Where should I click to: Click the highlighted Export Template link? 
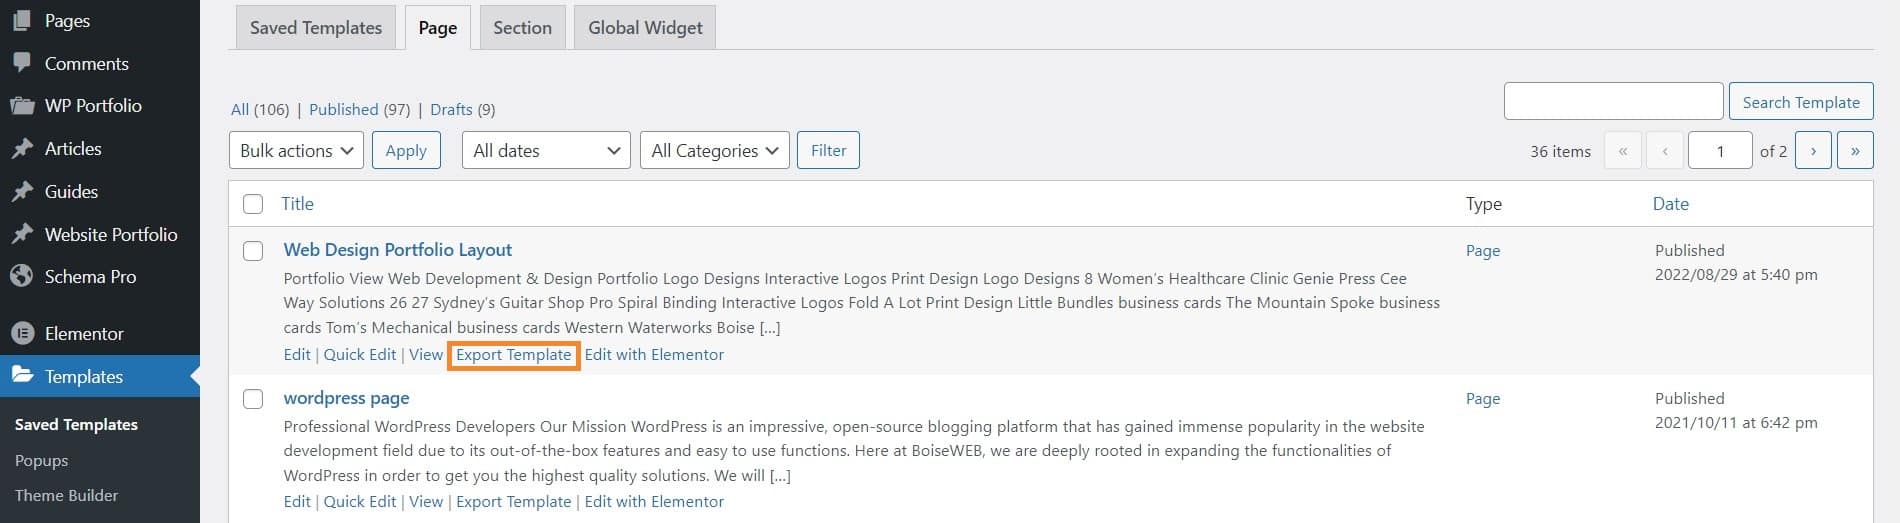click(x=514, y=354)
